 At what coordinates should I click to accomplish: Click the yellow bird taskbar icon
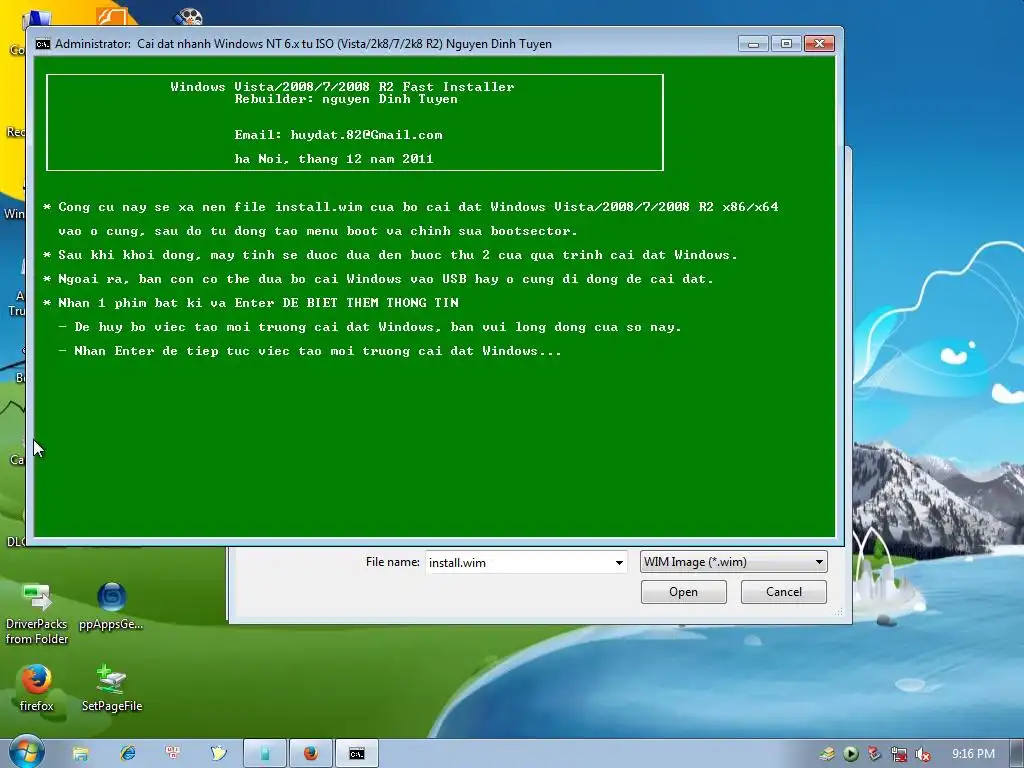click(219, 754)
